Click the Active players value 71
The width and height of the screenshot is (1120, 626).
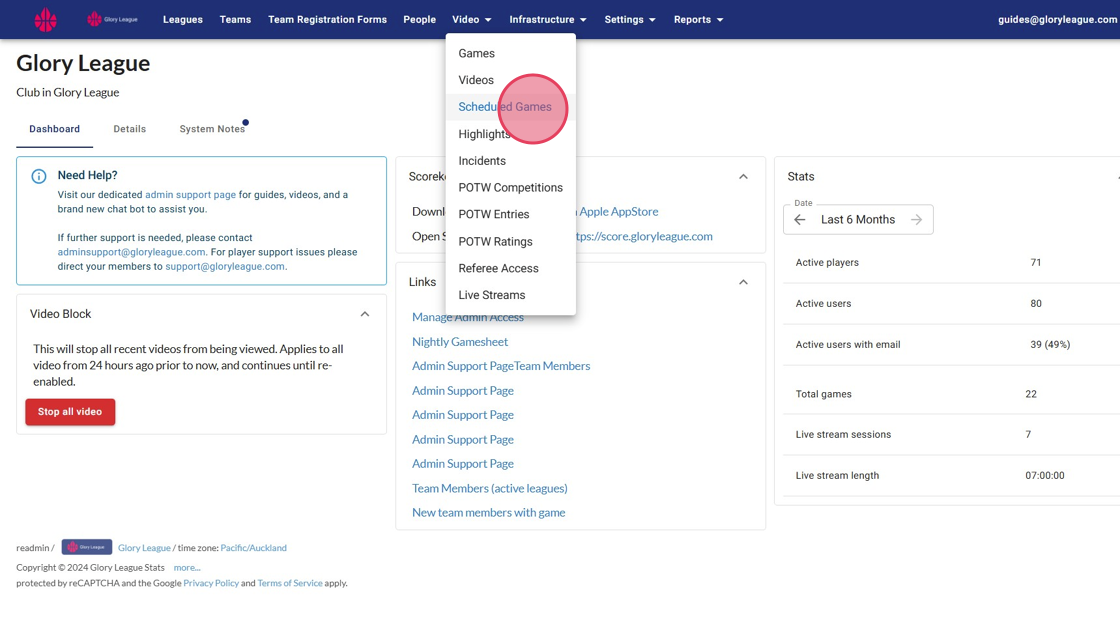pos(1036,263)
